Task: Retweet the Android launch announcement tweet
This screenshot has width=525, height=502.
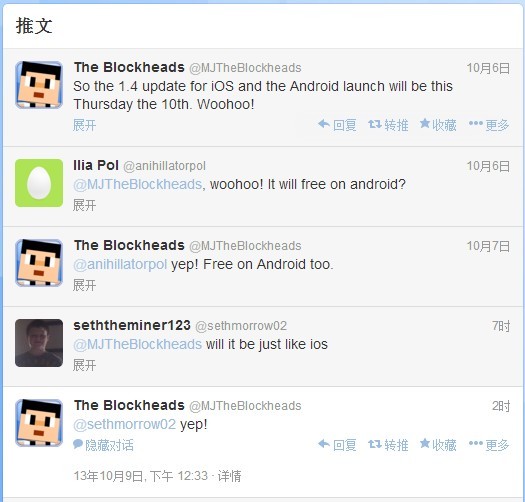Action: 388,125
